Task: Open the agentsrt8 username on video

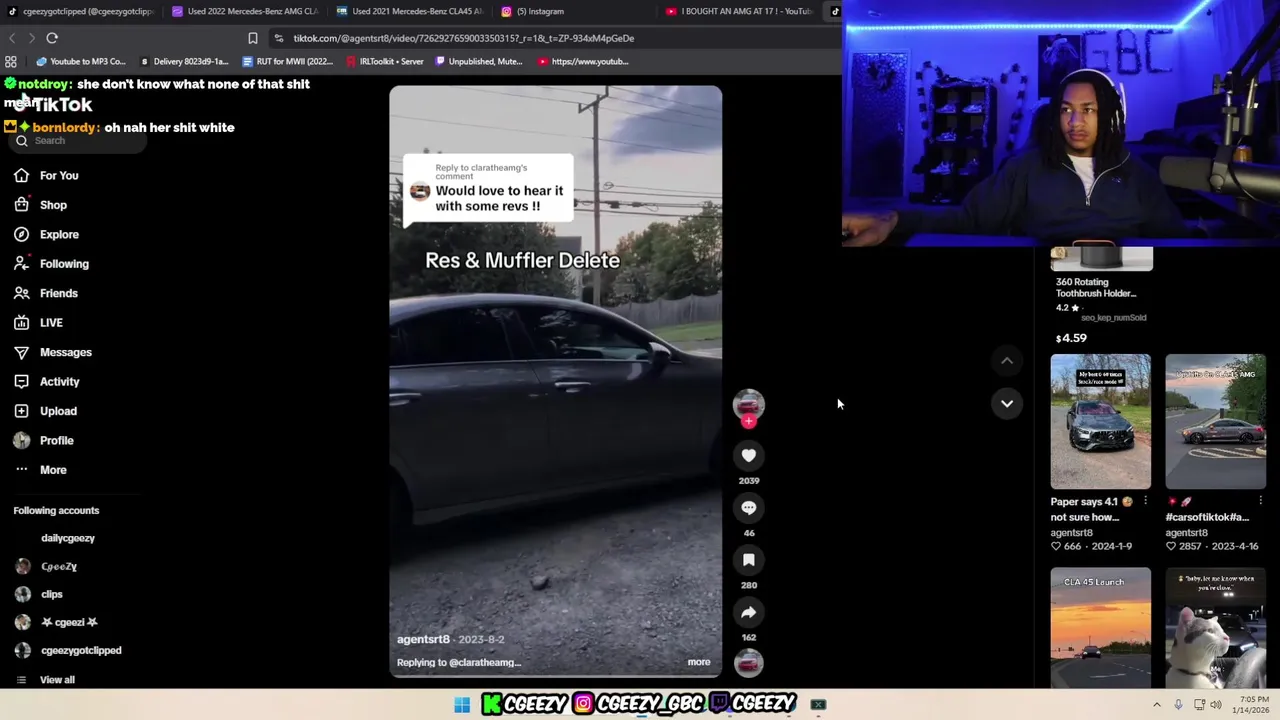Action: coord(423,639)
